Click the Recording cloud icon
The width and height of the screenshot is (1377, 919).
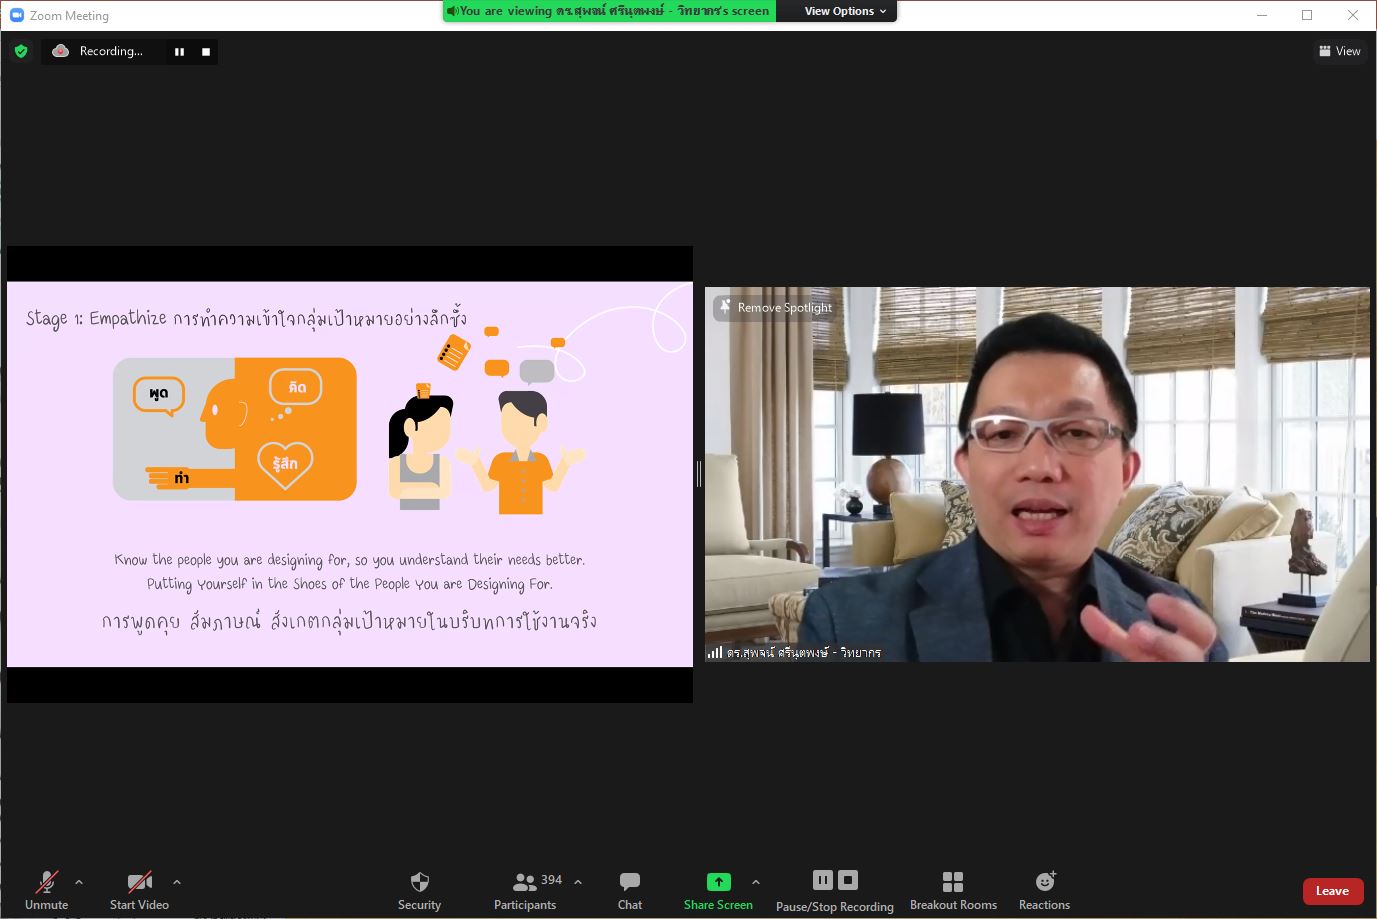pos(61,51)
